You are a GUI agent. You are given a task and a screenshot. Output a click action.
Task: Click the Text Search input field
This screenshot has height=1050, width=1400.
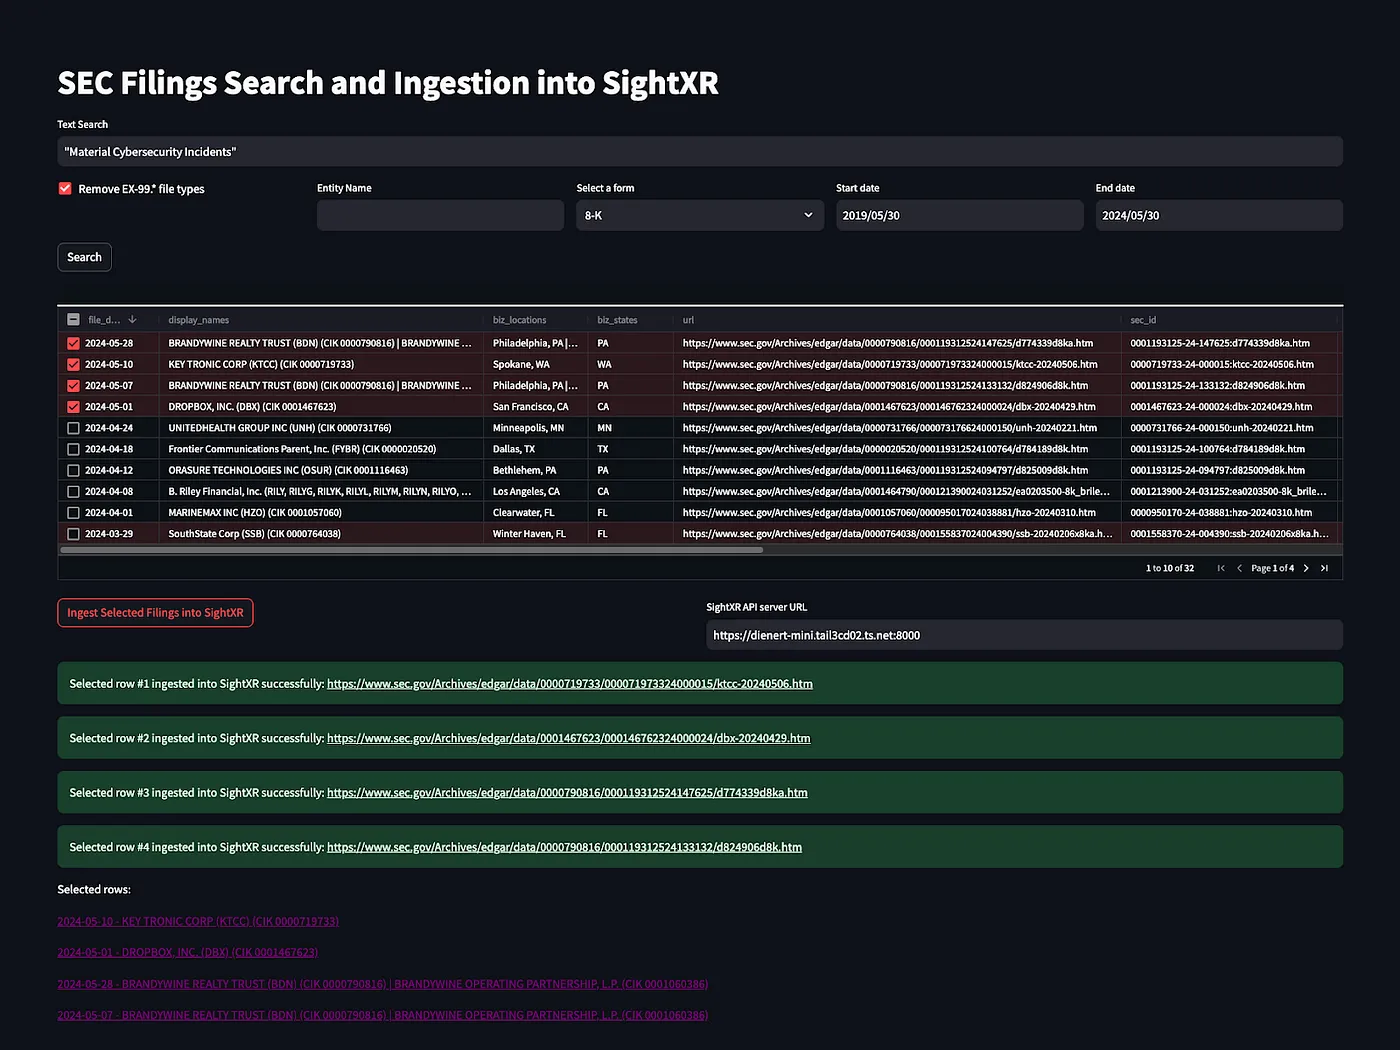point(700,152)
